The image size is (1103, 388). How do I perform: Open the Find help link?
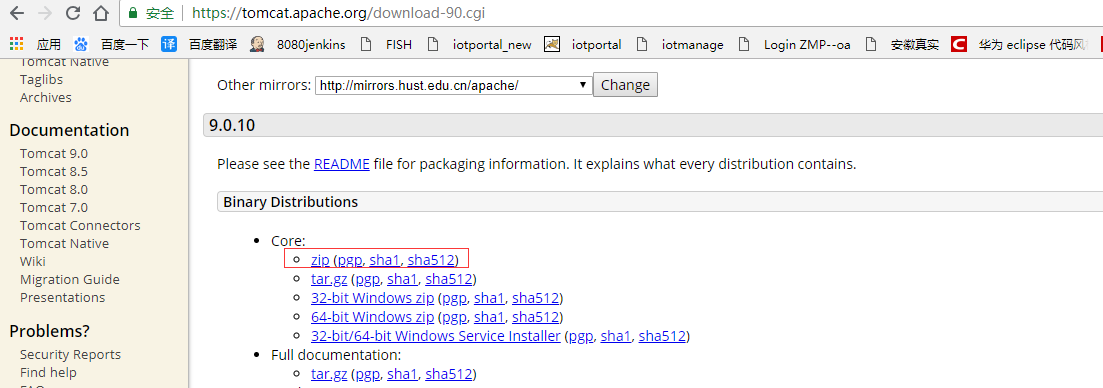(x=48, y=373)
